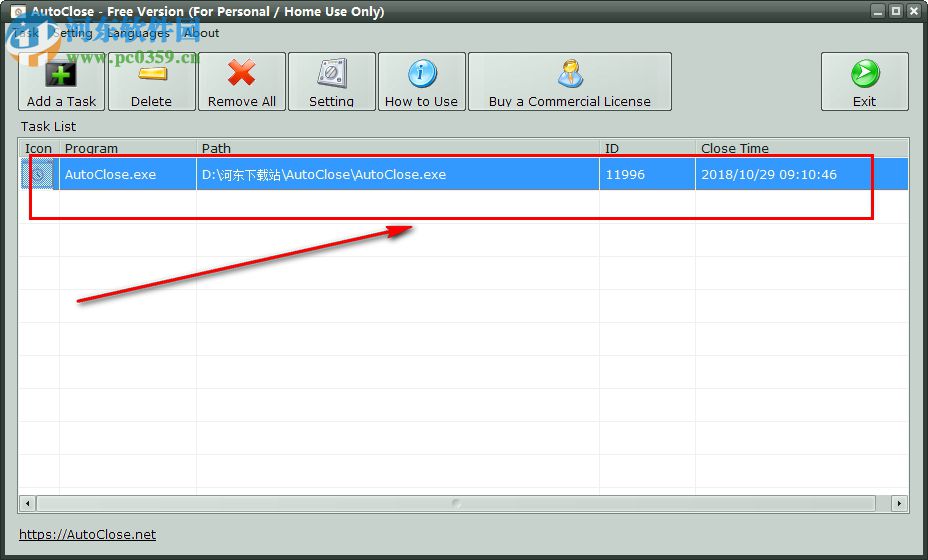This screenshot has height=560, width=928.
Task: Click the Icon column header
Action: click(x=39, y=148)
